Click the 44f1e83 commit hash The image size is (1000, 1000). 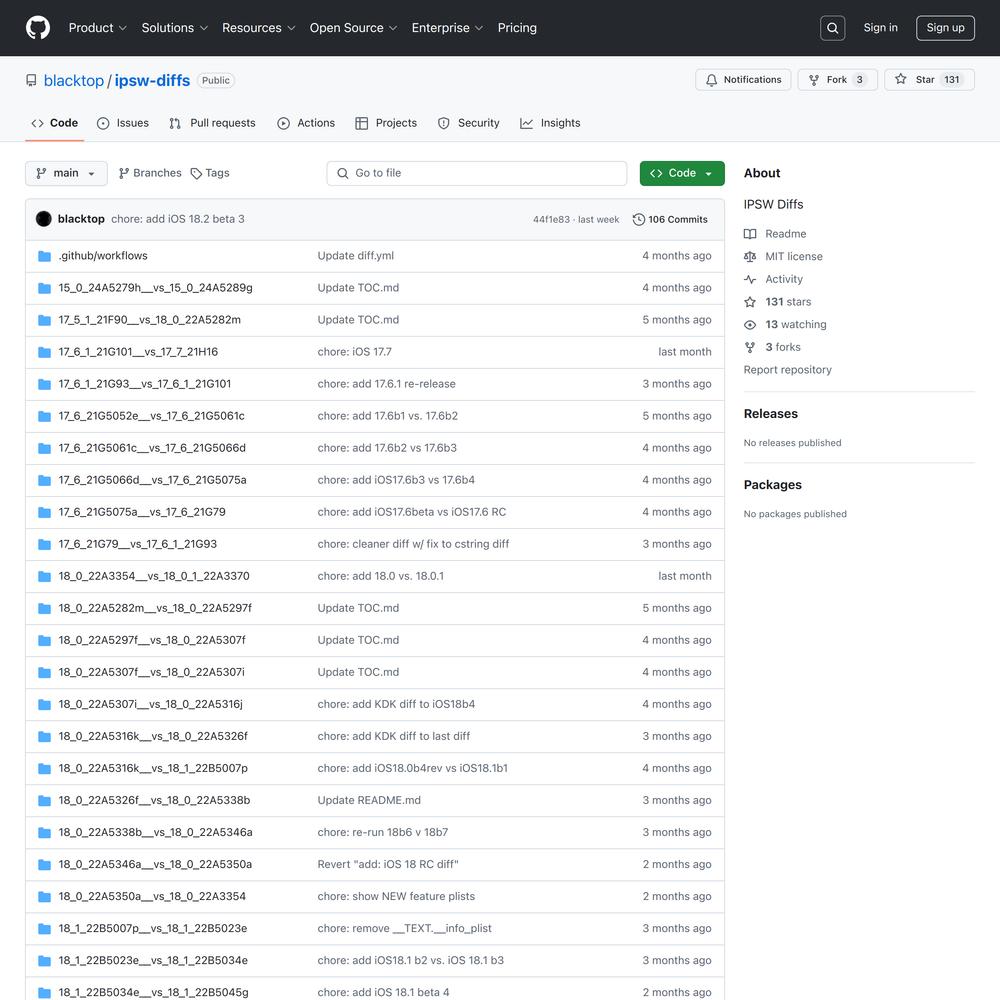tap(552, 219)
